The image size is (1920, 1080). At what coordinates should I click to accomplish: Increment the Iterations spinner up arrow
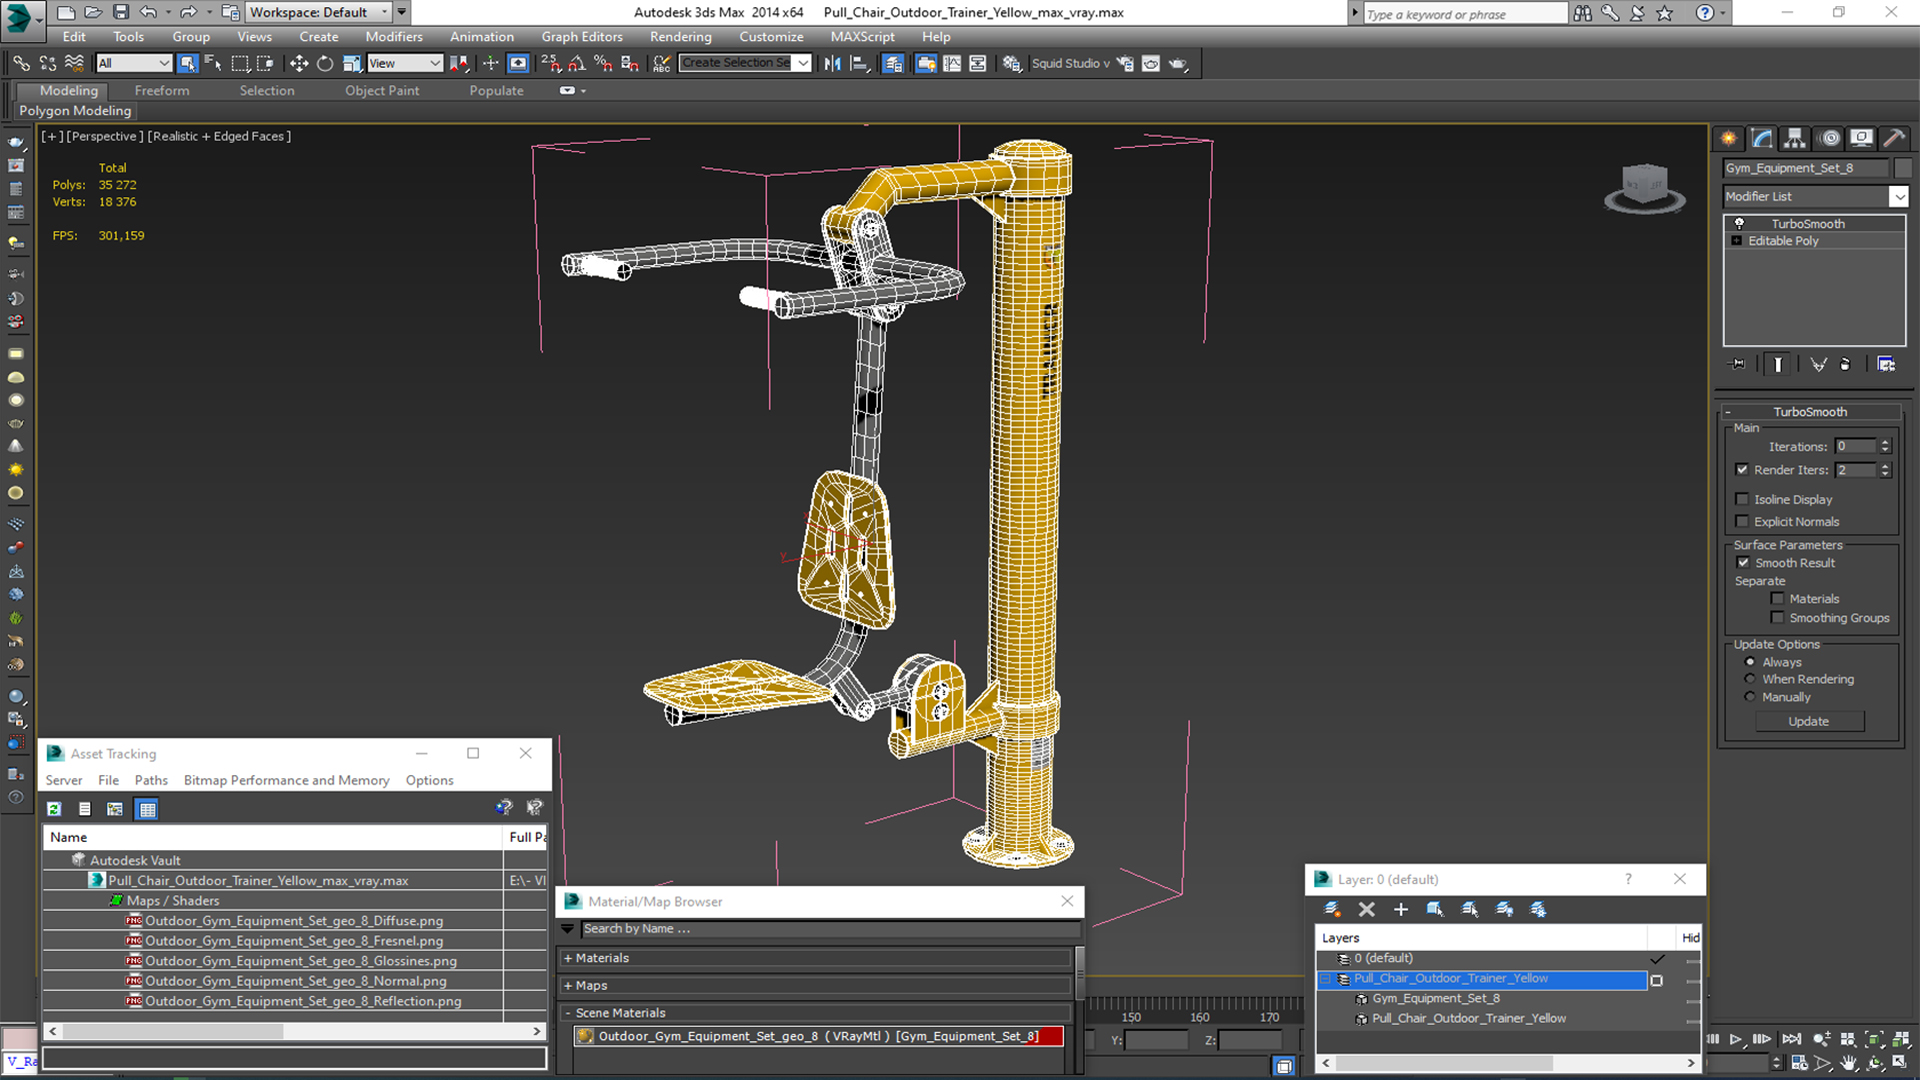pyautogui.click(x=1885, y=443)
